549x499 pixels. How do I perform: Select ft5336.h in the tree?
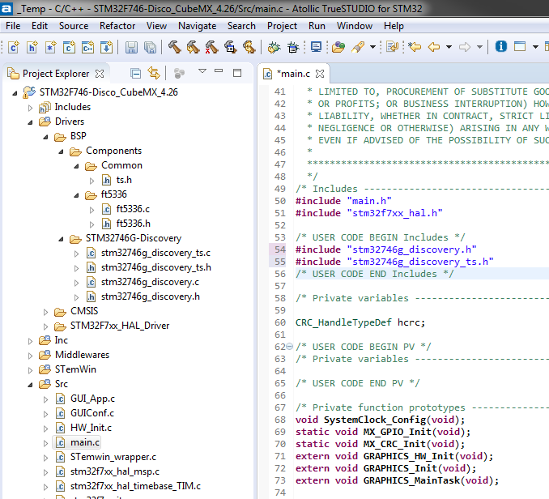133,224
